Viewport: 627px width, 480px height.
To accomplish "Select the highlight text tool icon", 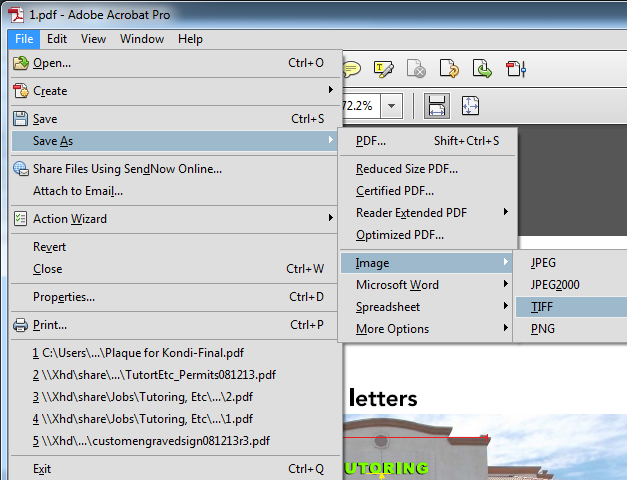I will coord(383,69).
